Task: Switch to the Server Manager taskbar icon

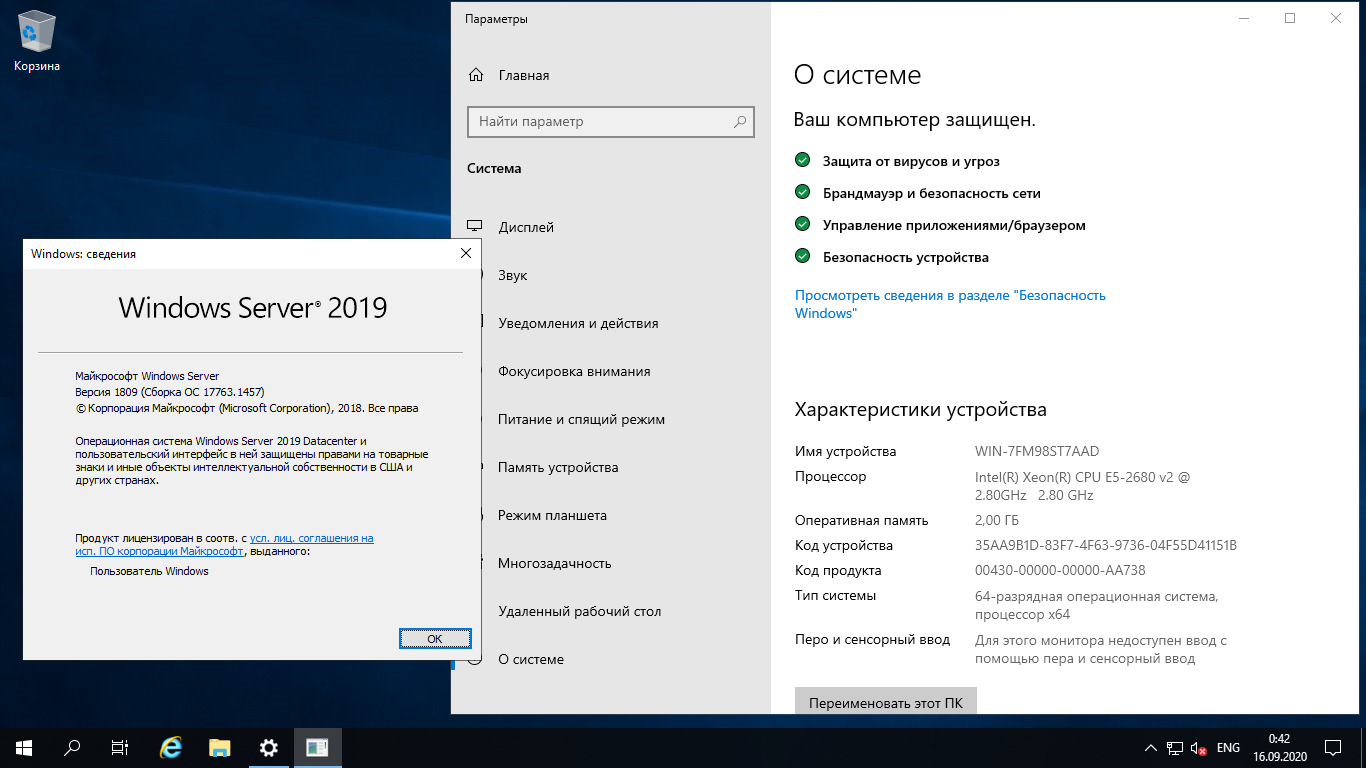Action: click(318, 748)
